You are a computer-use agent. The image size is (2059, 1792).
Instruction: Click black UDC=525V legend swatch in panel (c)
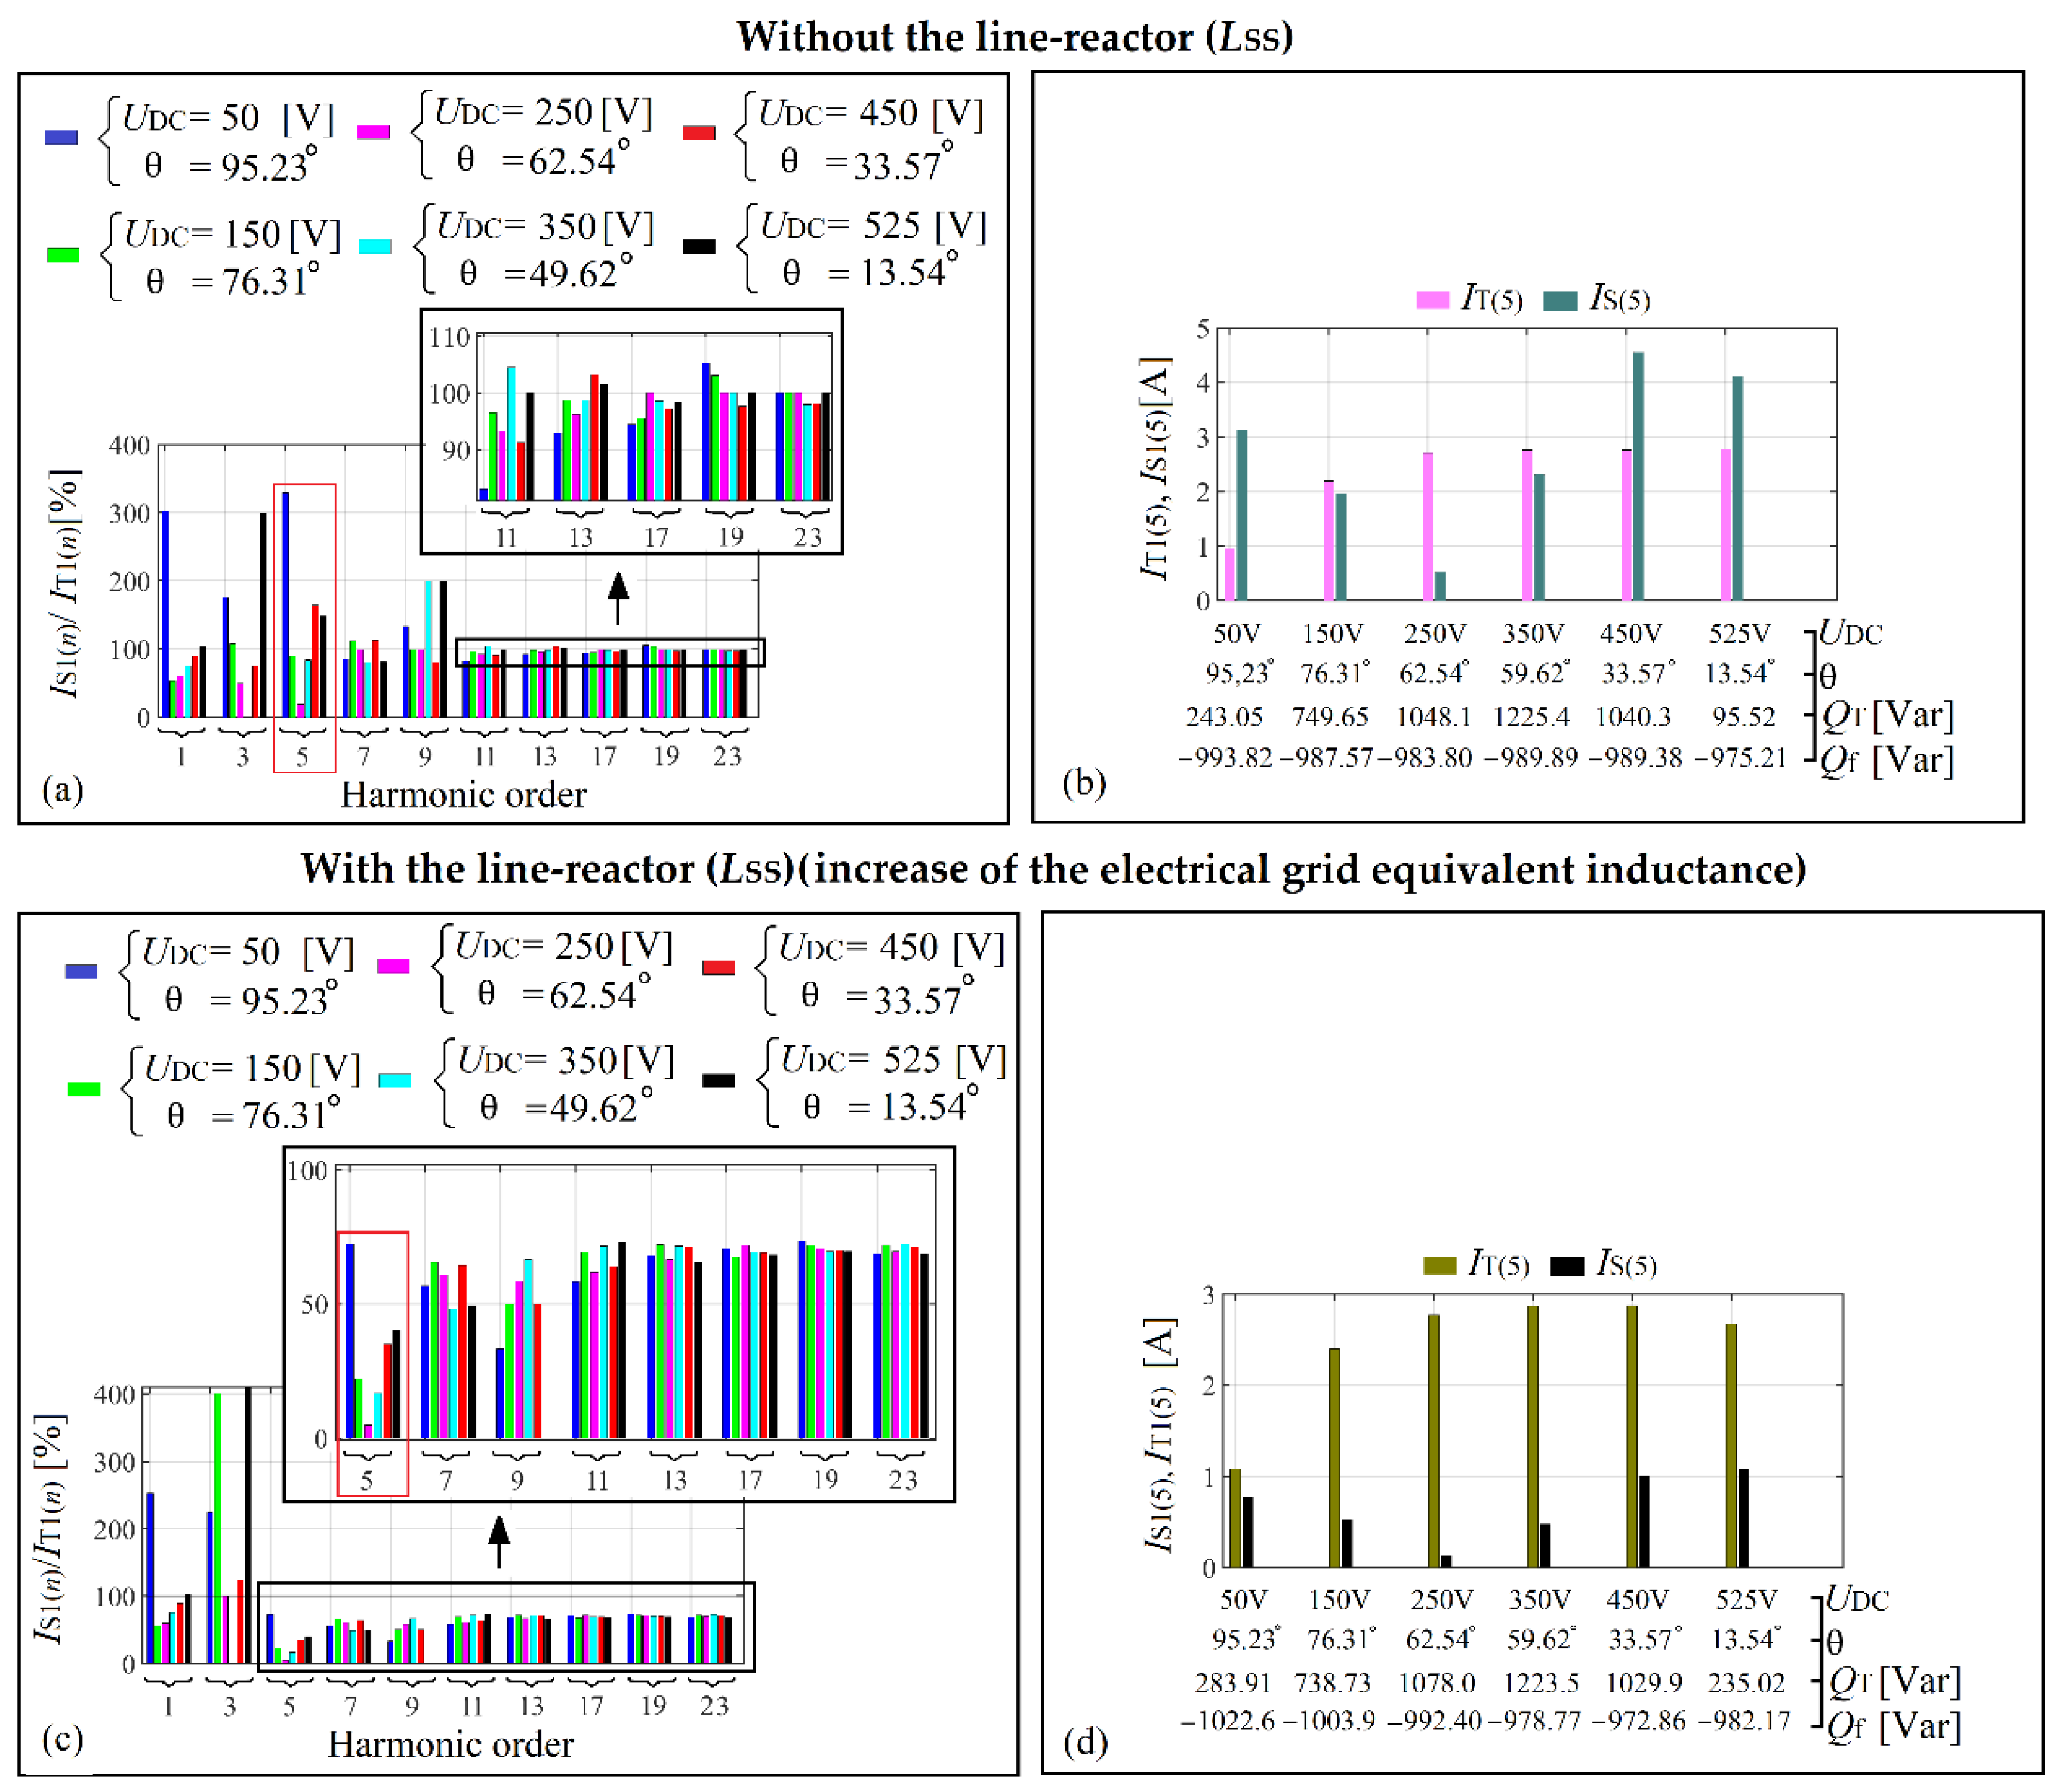(718, 1080)
